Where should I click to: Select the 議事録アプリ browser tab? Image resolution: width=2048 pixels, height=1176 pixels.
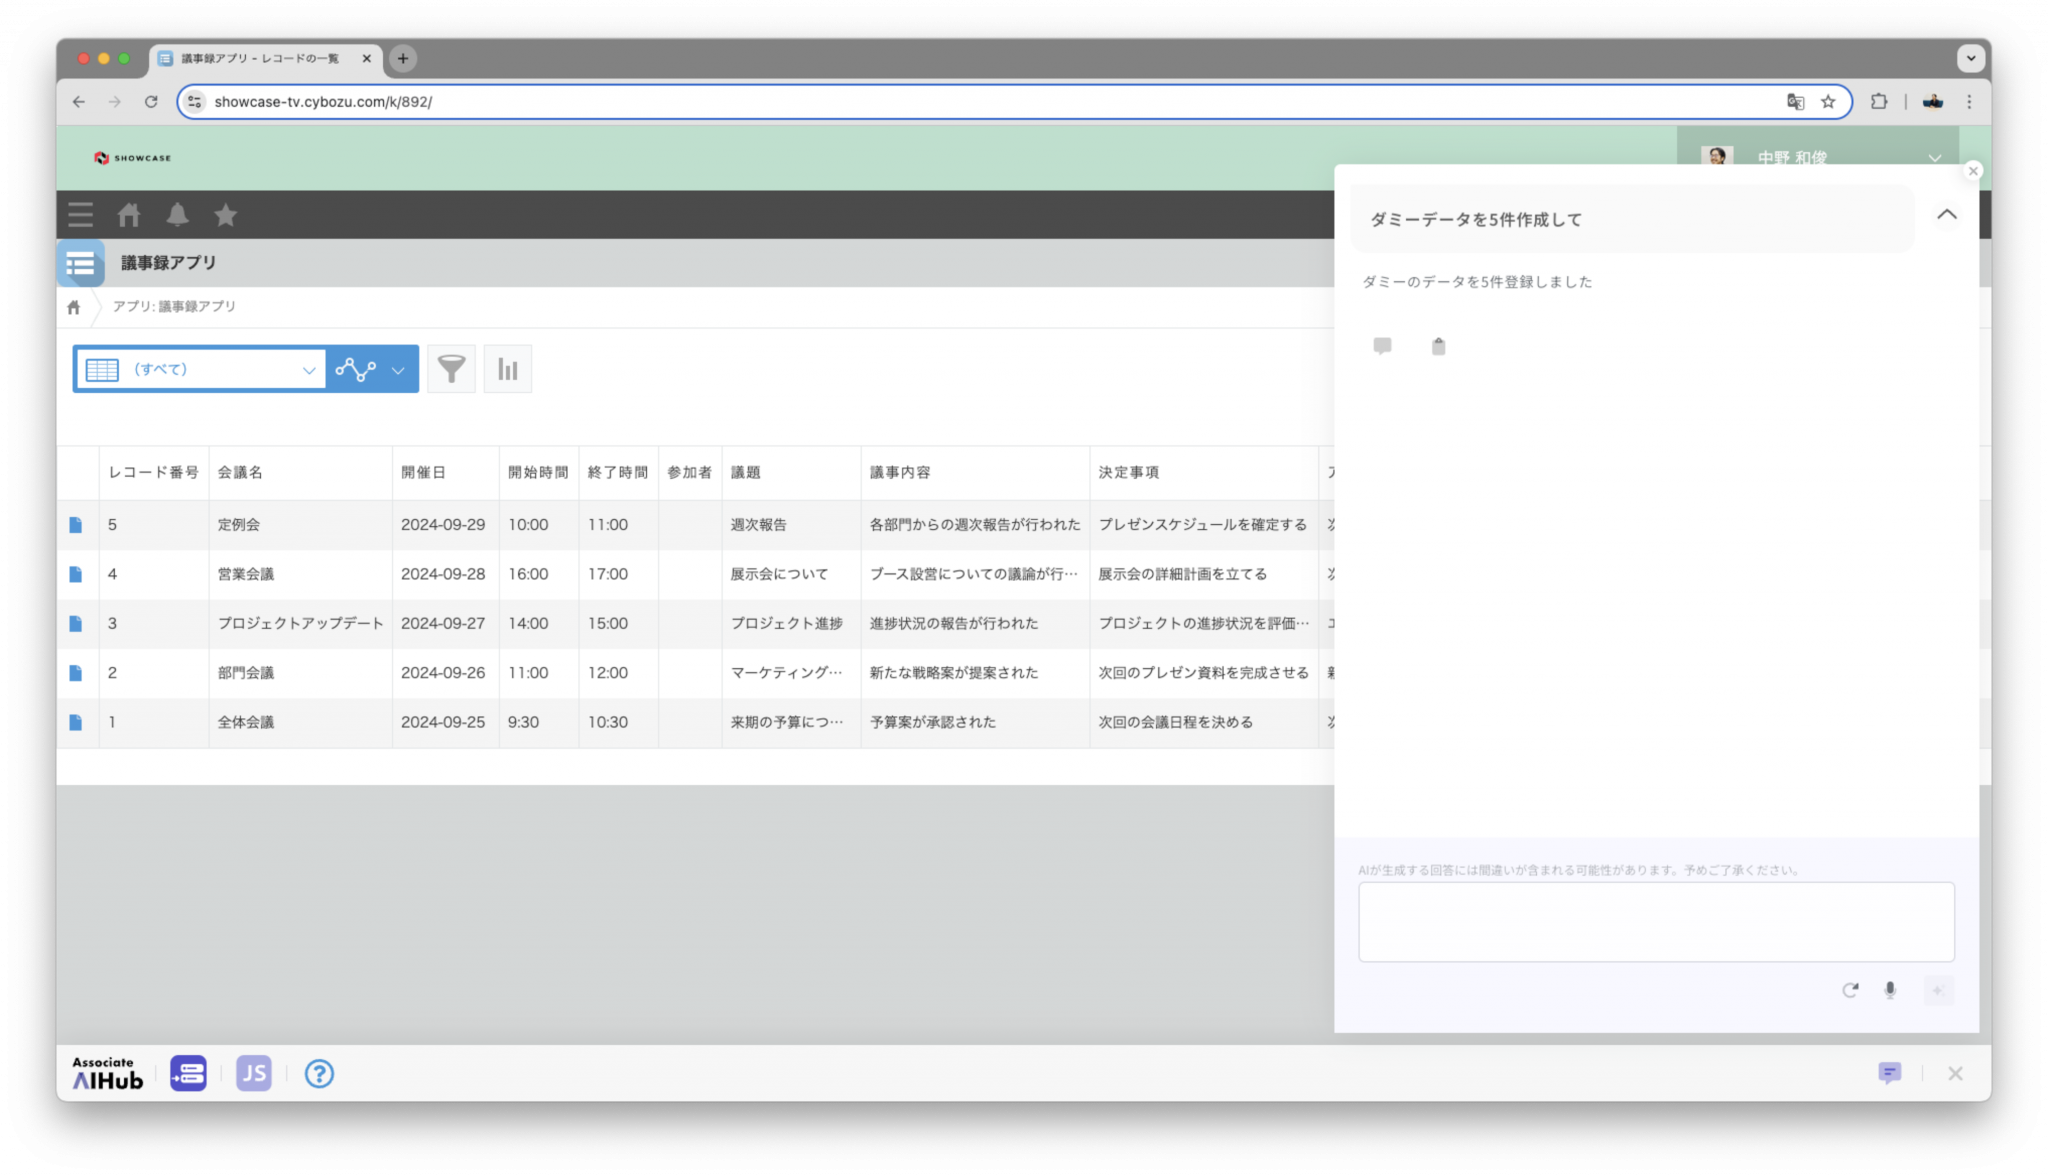260,59
